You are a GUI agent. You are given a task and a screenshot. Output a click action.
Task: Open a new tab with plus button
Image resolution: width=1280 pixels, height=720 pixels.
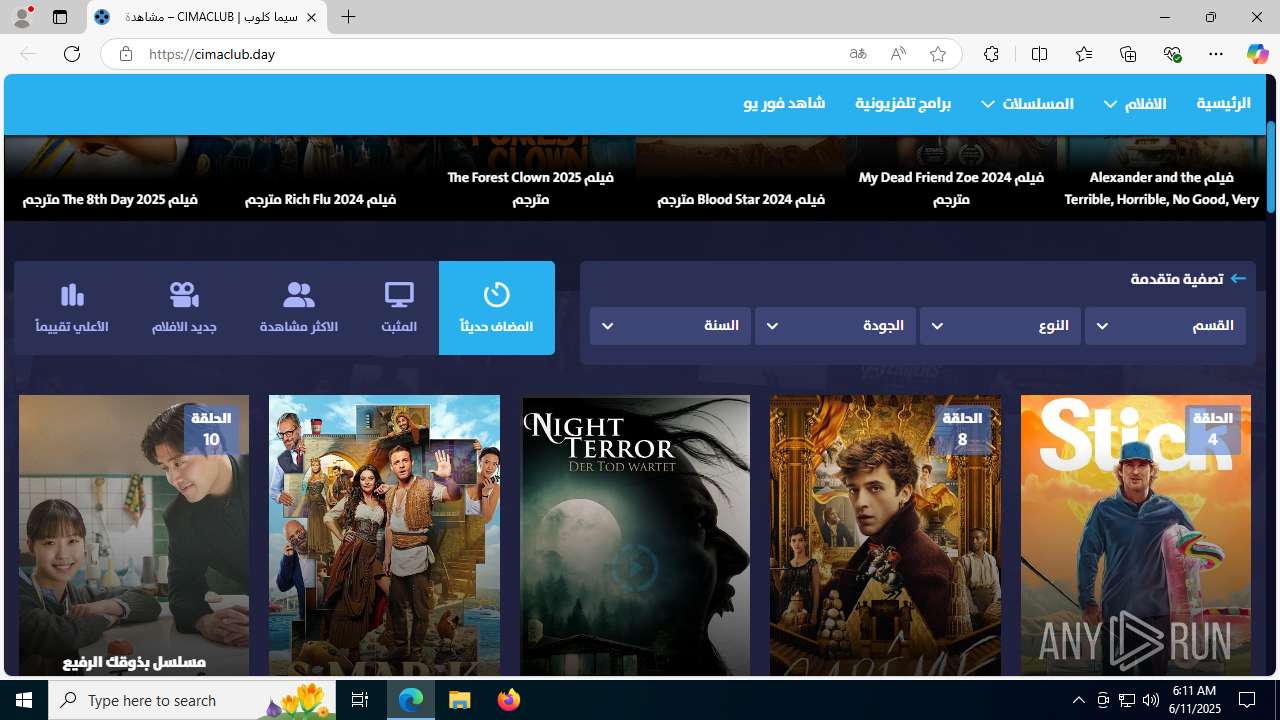tap(348, 17)
